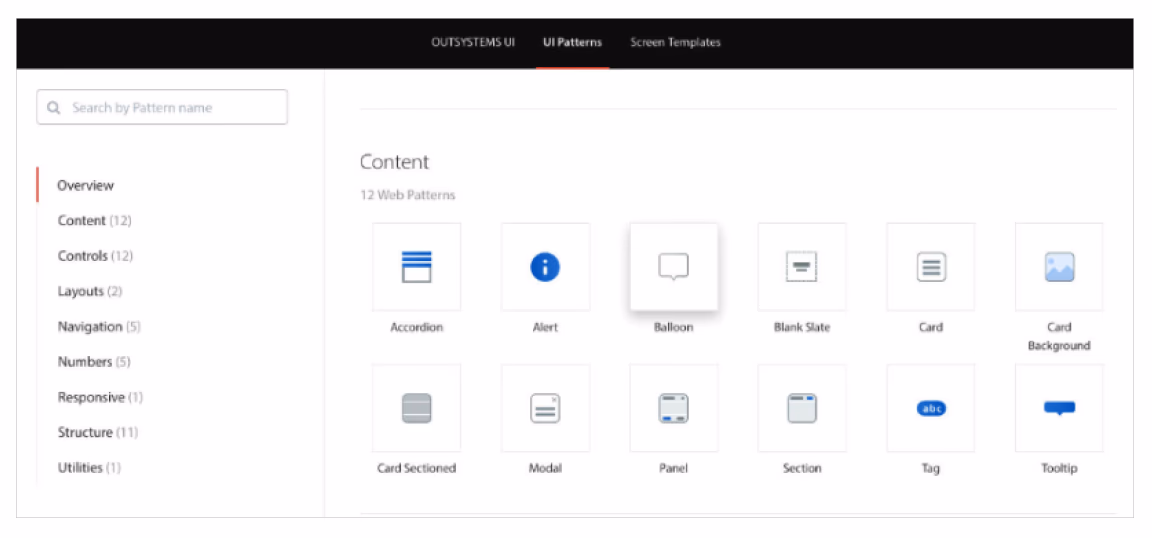Click the 'Tooltip' label text
This screenshot has height=538, width=1152.
pyautogui.click(x=1059, y=468)
